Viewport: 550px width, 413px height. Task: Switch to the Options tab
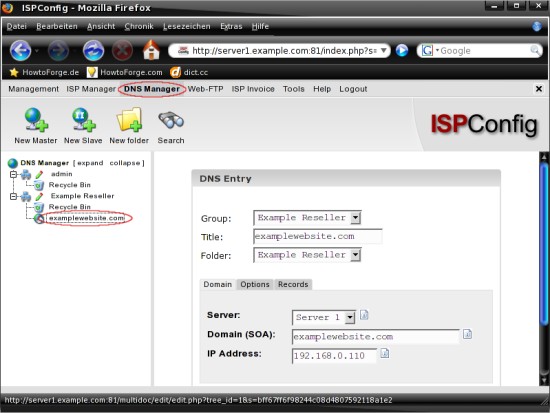point(255,284)
